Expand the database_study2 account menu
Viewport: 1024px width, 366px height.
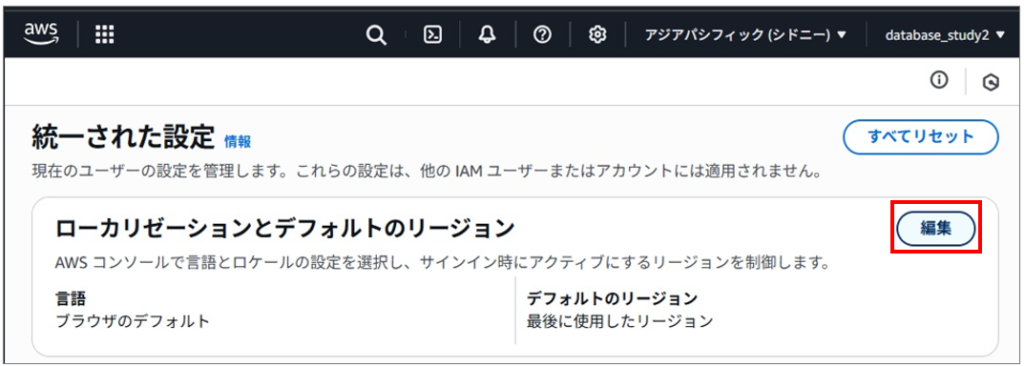945,35
